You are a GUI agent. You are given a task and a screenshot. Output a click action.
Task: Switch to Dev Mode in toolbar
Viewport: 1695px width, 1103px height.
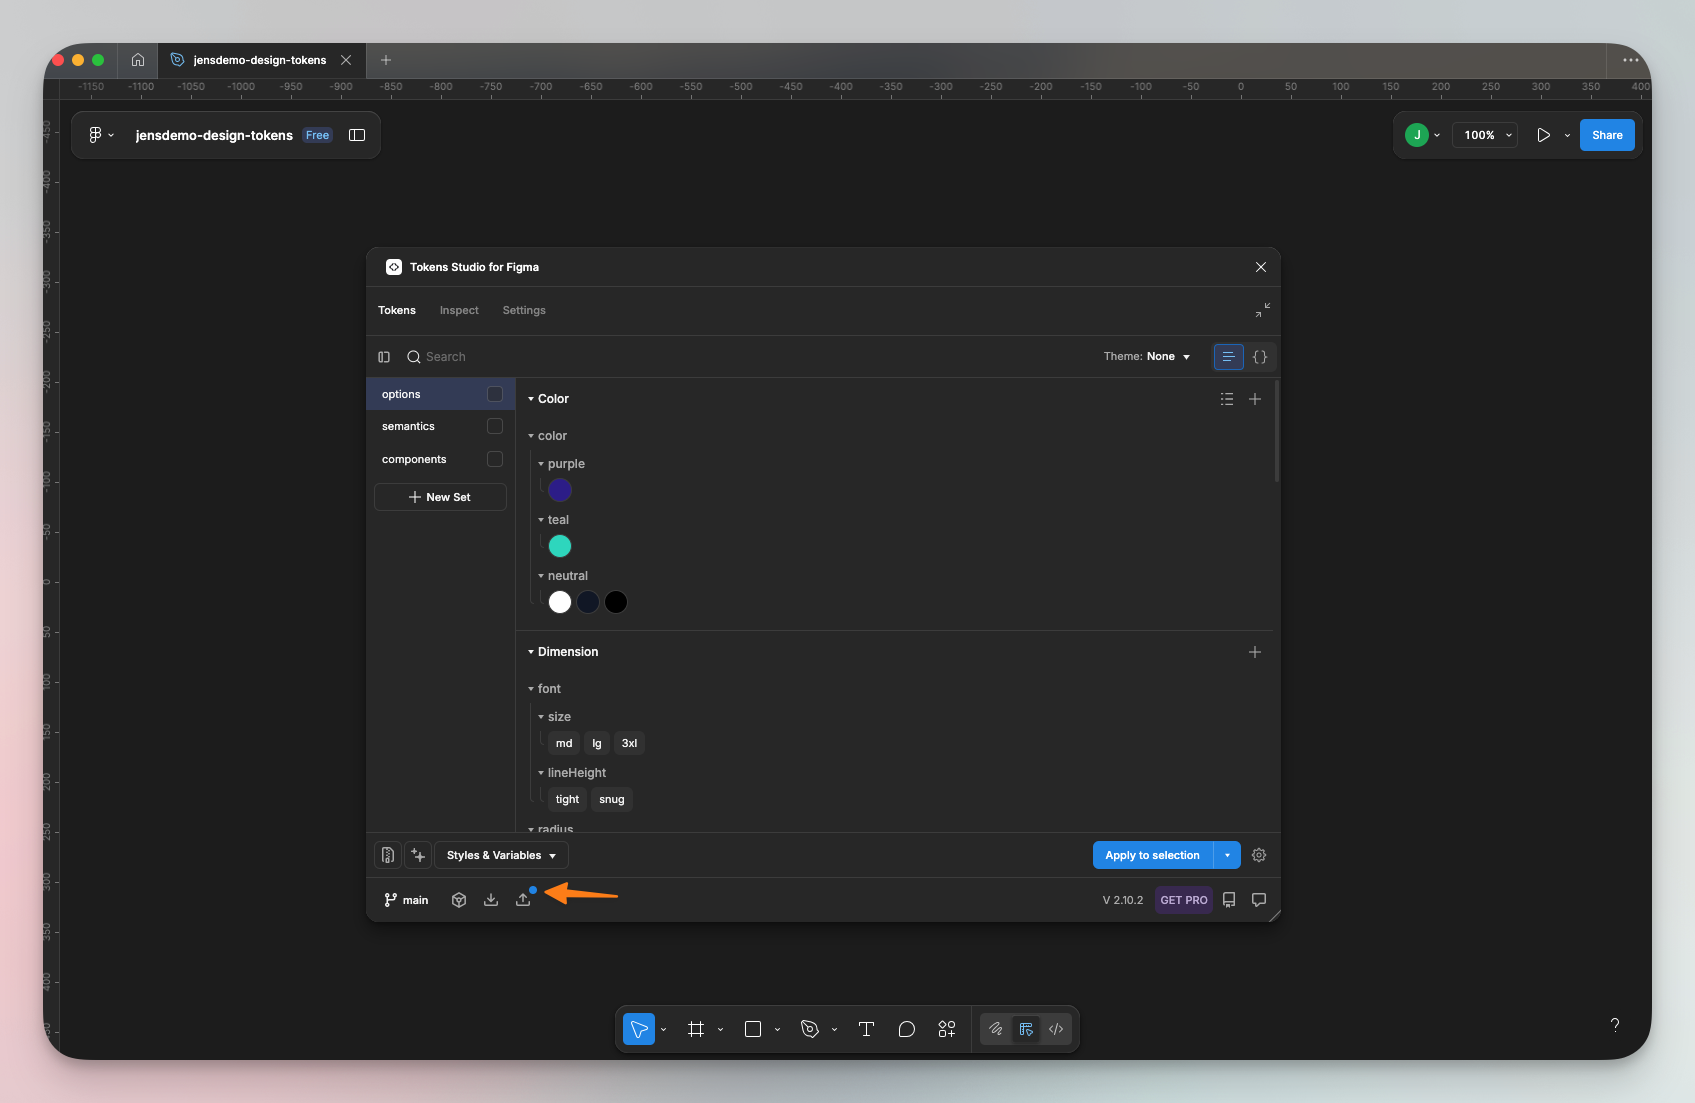[1056, 1029]
